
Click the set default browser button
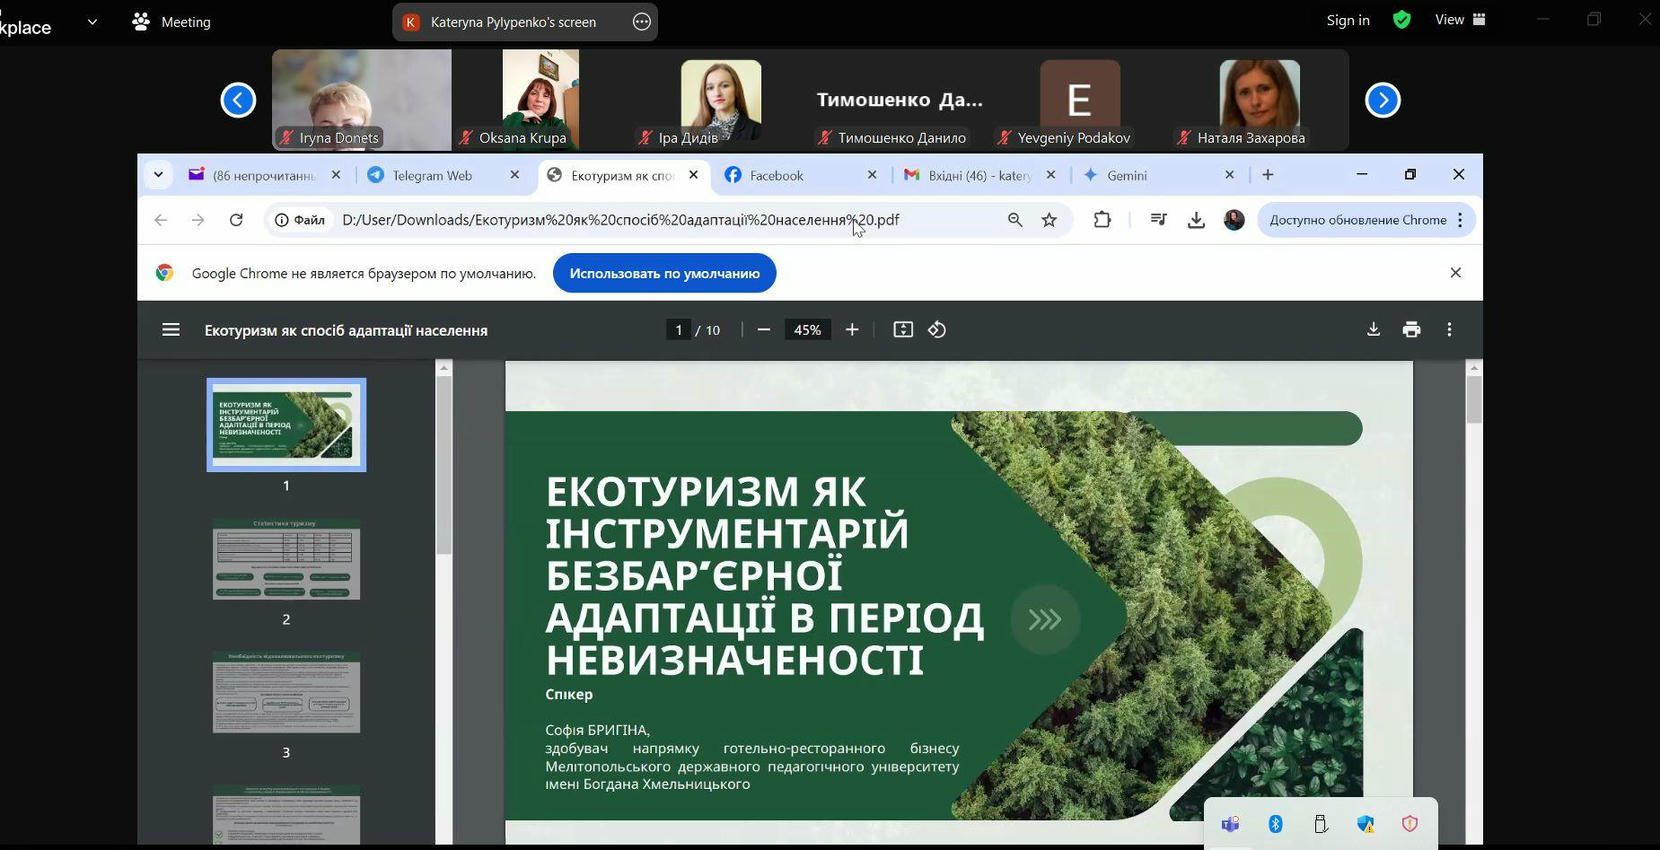pos(664,273)
